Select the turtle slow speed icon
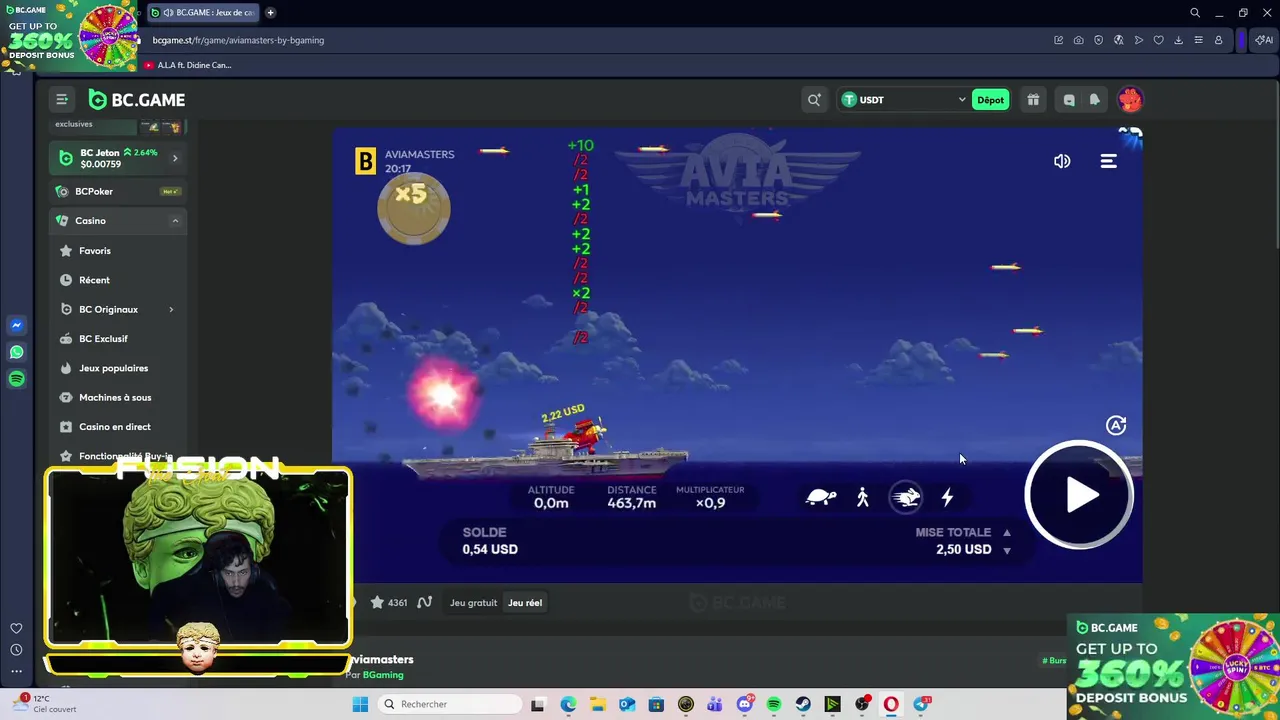The height and width of the screenshot is (720, 1280). pyautogui.click(x=821, y=497)
